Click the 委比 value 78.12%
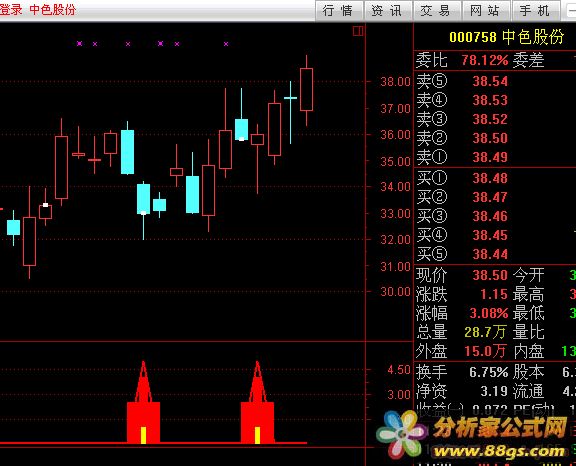The image size is (576, 466). [485, 60]
